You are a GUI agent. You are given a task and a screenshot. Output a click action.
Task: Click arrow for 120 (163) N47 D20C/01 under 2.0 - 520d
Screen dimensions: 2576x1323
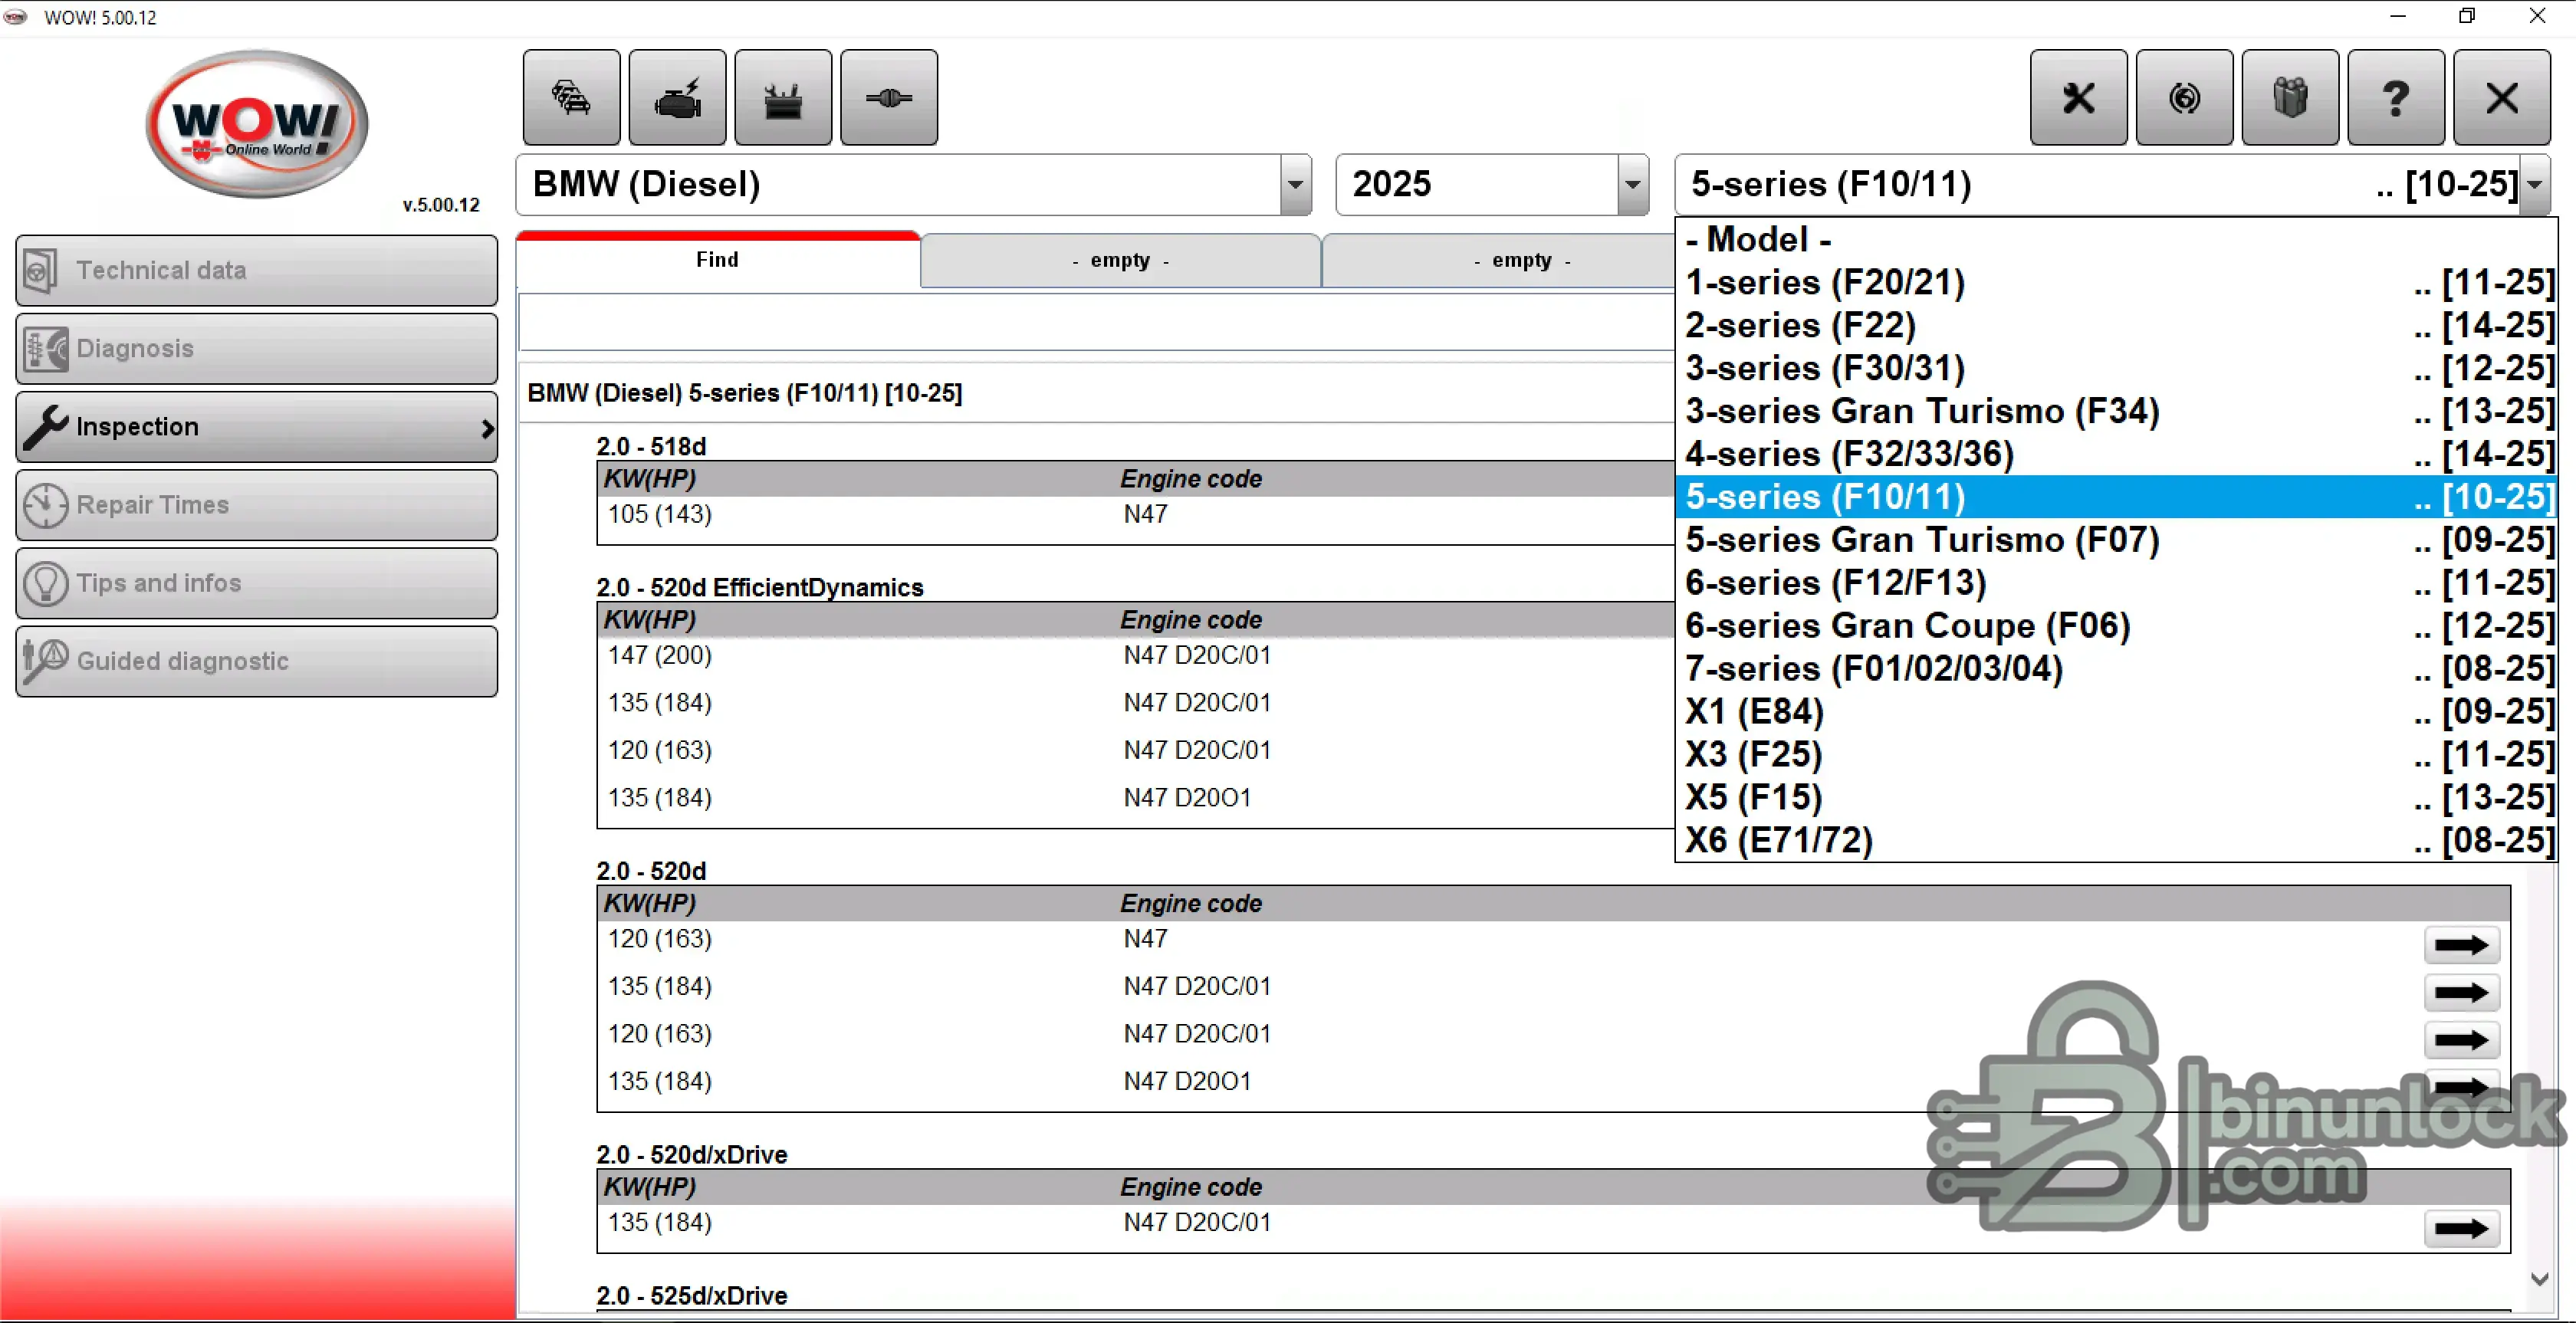click(x=2462, y=1040)
